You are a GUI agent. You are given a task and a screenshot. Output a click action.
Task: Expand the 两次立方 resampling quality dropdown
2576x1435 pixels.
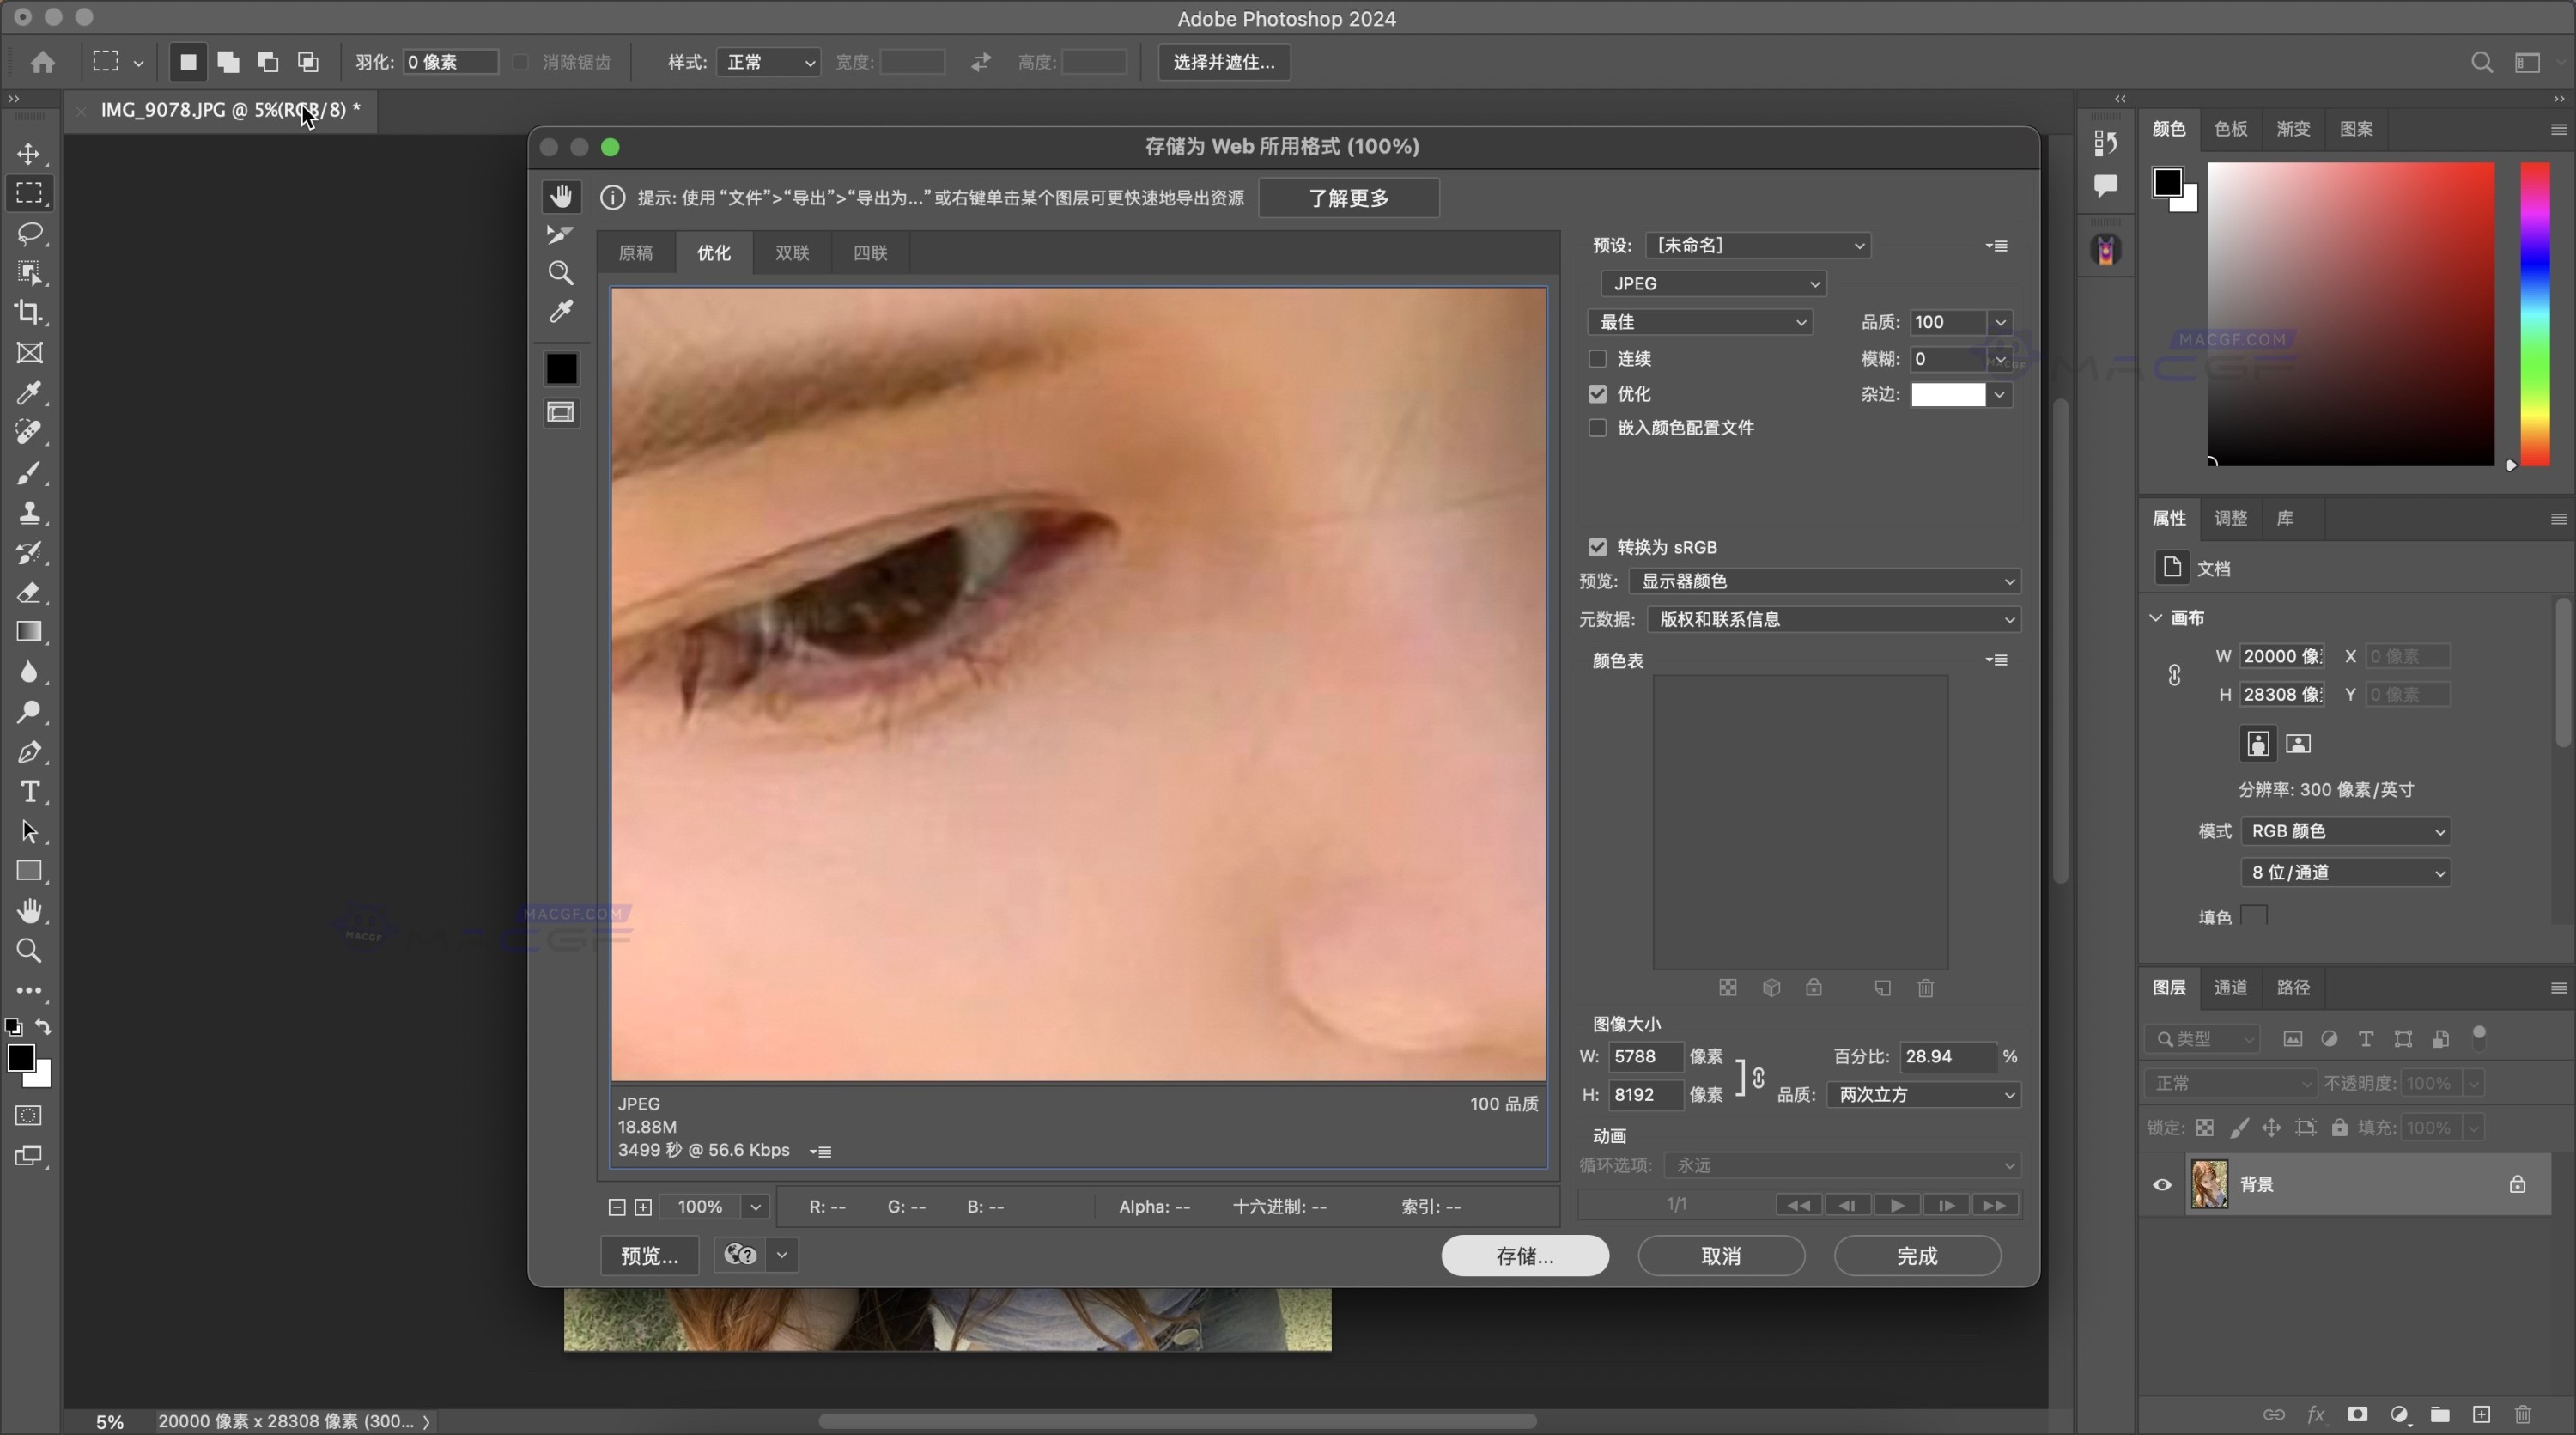(1923, 1095)
